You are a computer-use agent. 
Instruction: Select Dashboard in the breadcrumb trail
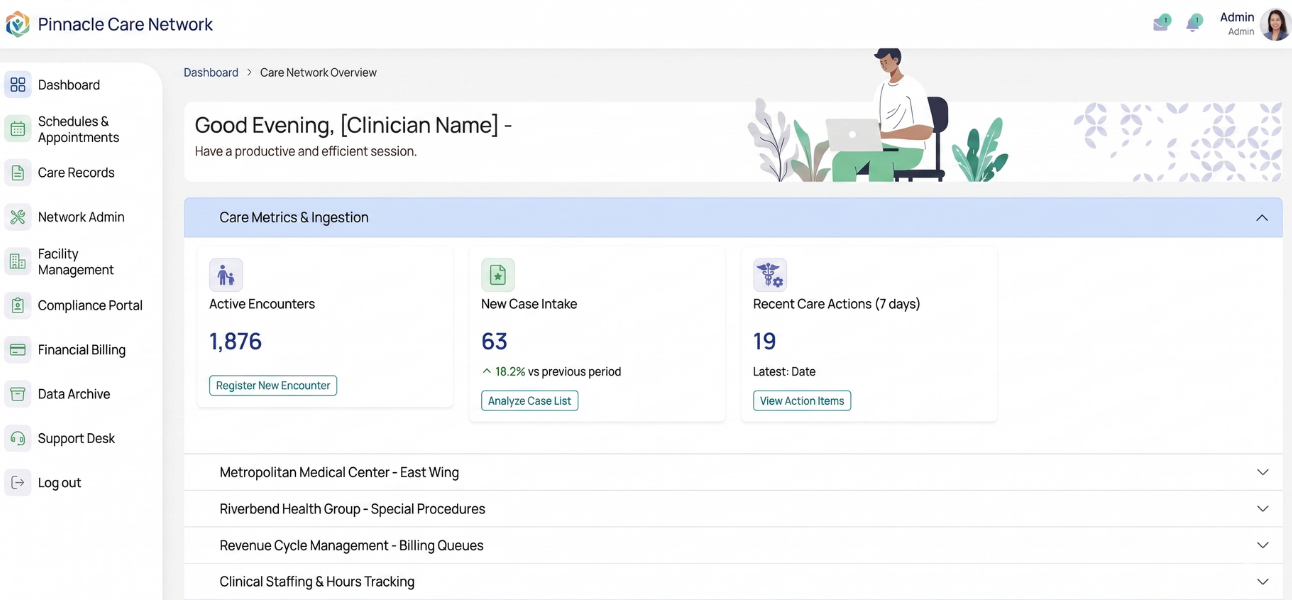pos(211,72)
